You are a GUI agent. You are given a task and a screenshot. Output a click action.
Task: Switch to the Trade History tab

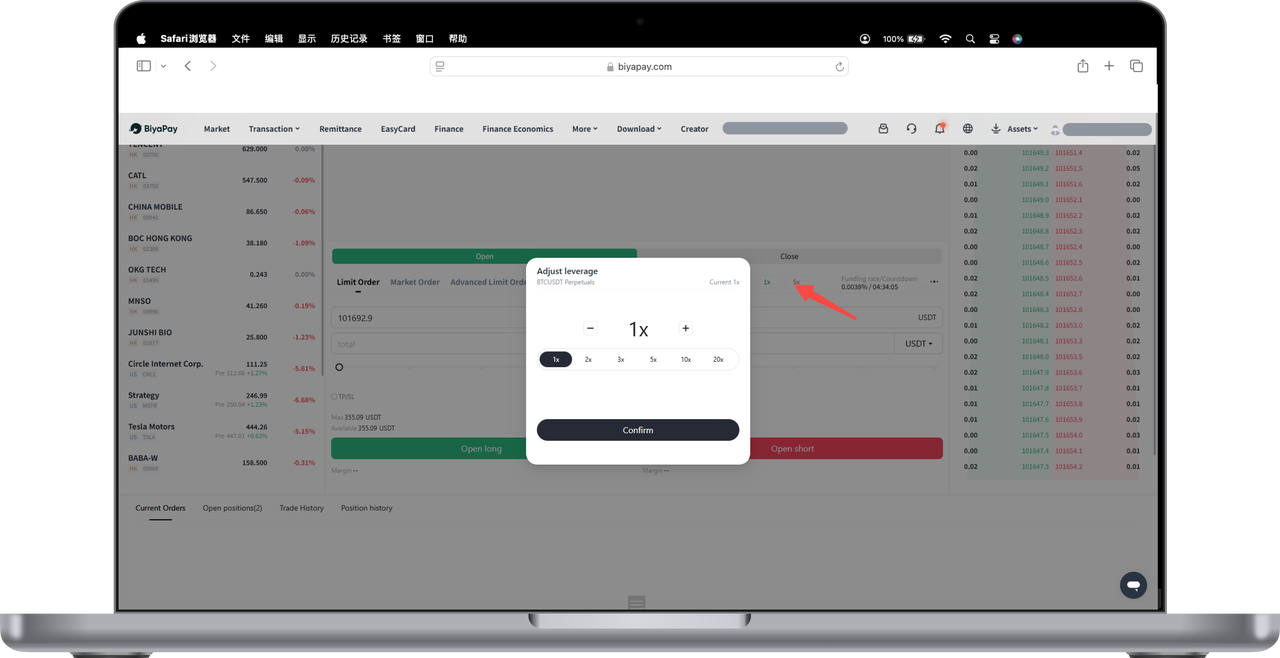pos(301,508)
